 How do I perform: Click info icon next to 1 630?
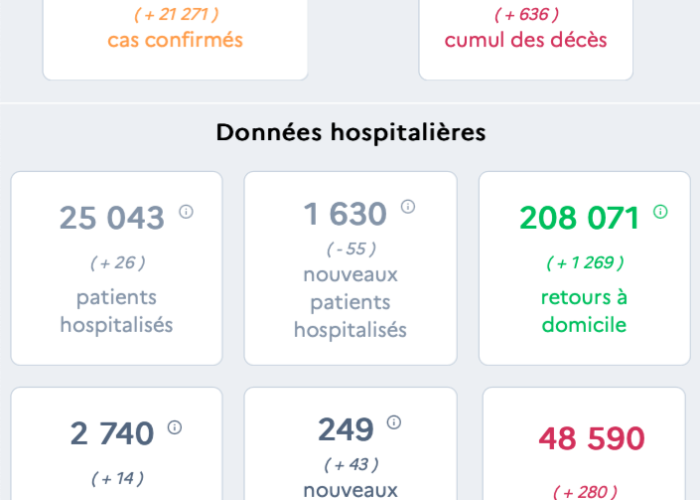click(408, 207)
